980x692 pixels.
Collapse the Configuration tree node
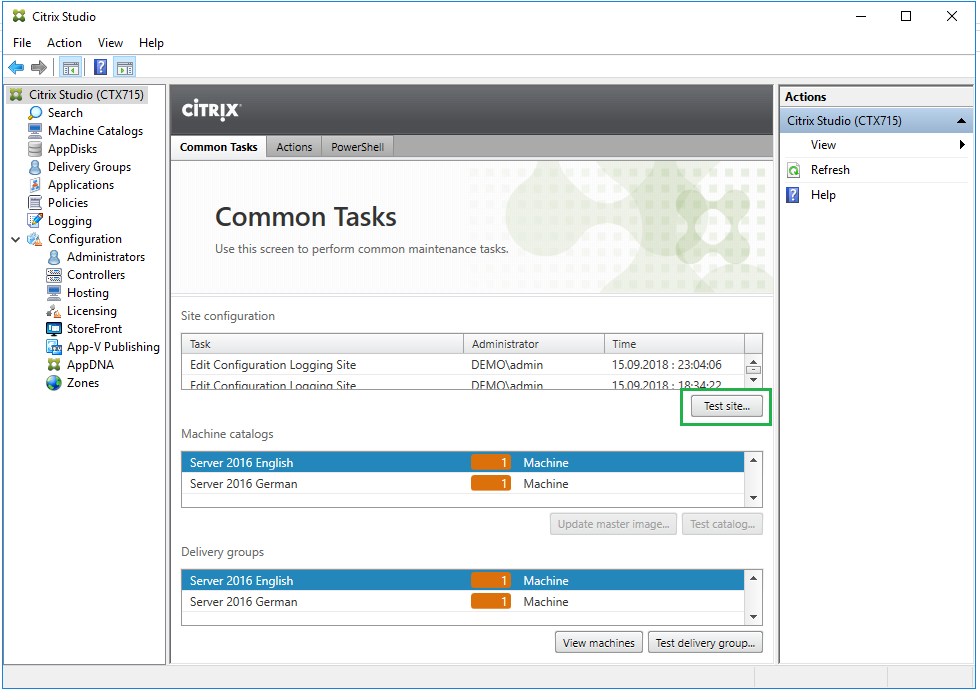coord(15,240)
